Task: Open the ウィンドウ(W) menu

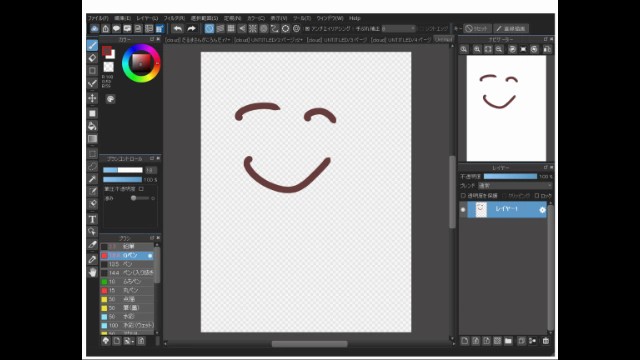Action: coord(330,18)
